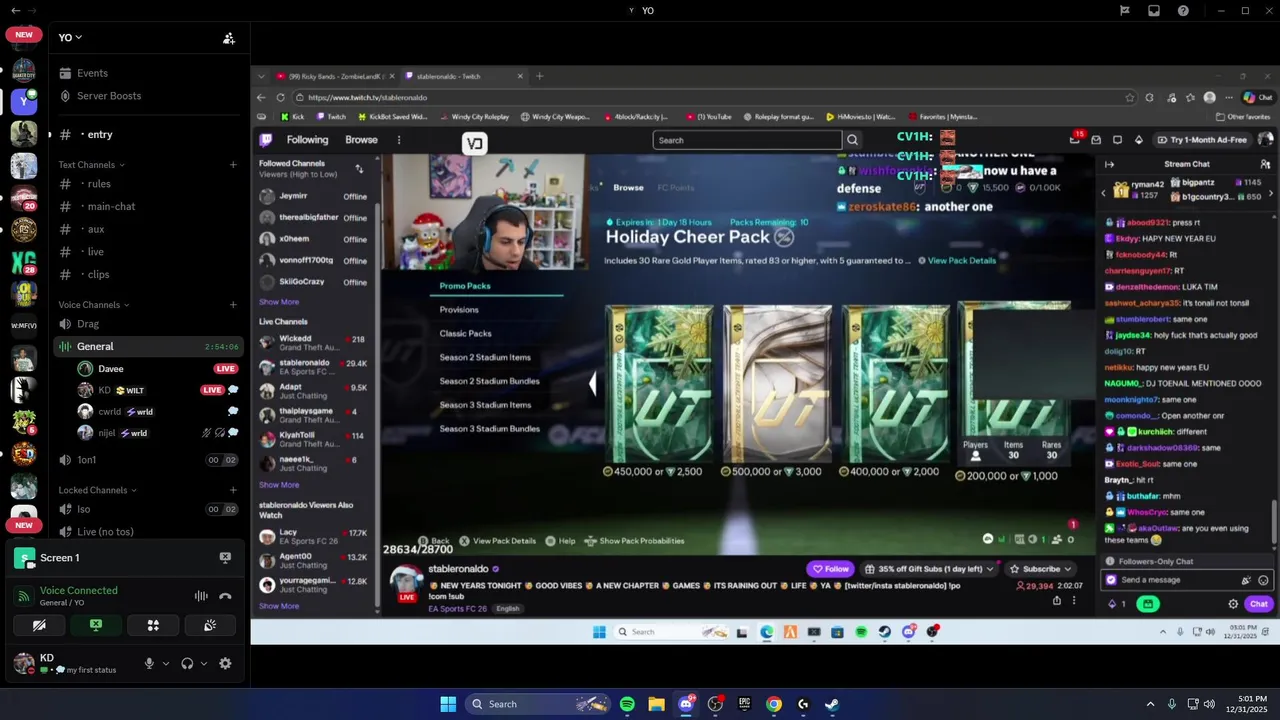Open the XG server icon
Image resolution: width=1280 pixels, height=720 pixels.
[x=24, y=263]
